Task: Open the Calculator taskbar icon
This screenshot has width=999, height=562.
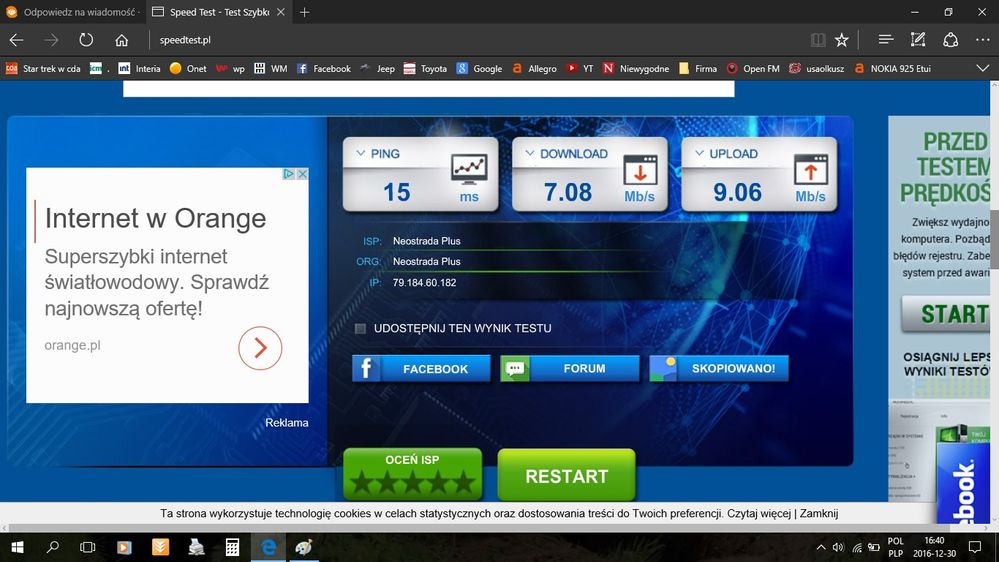Action: point(232,547)
